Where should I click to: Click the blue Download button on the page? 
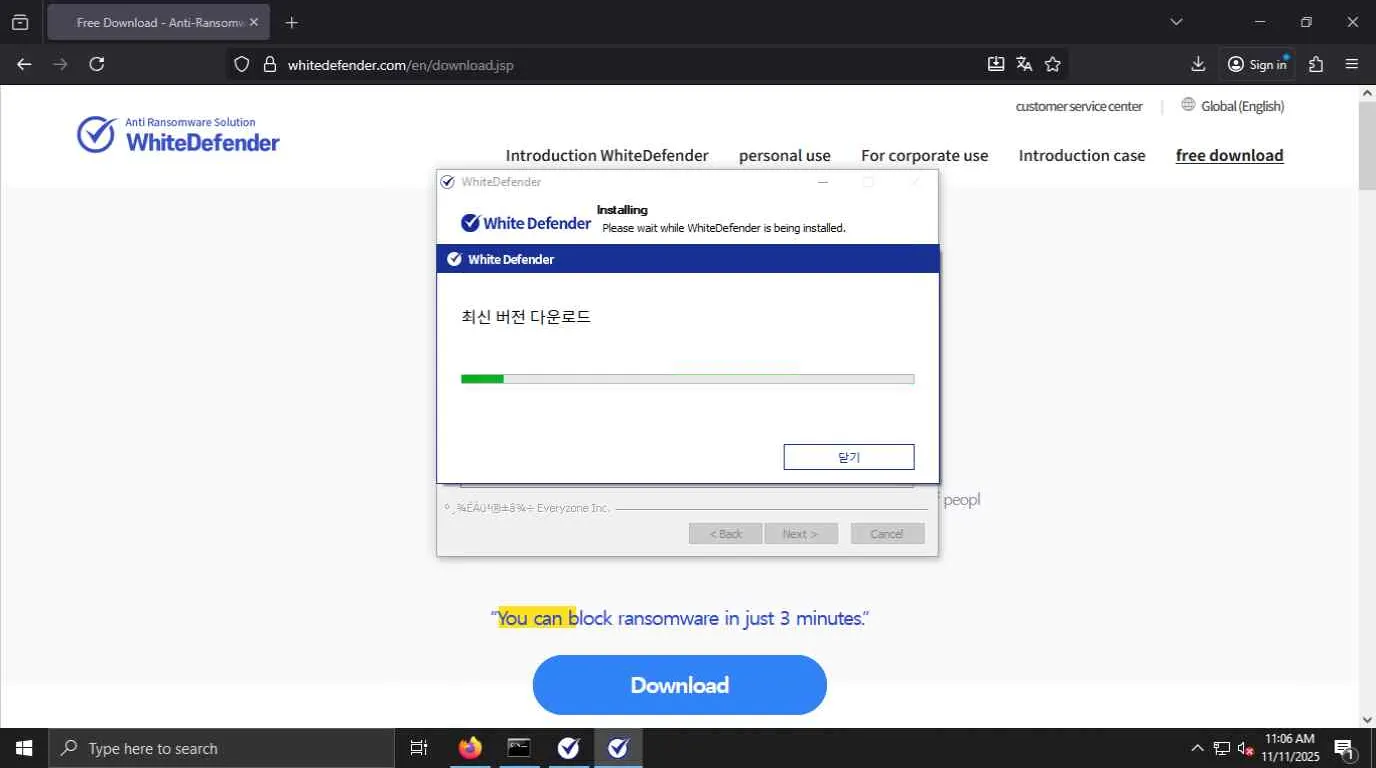click(680, 685)
